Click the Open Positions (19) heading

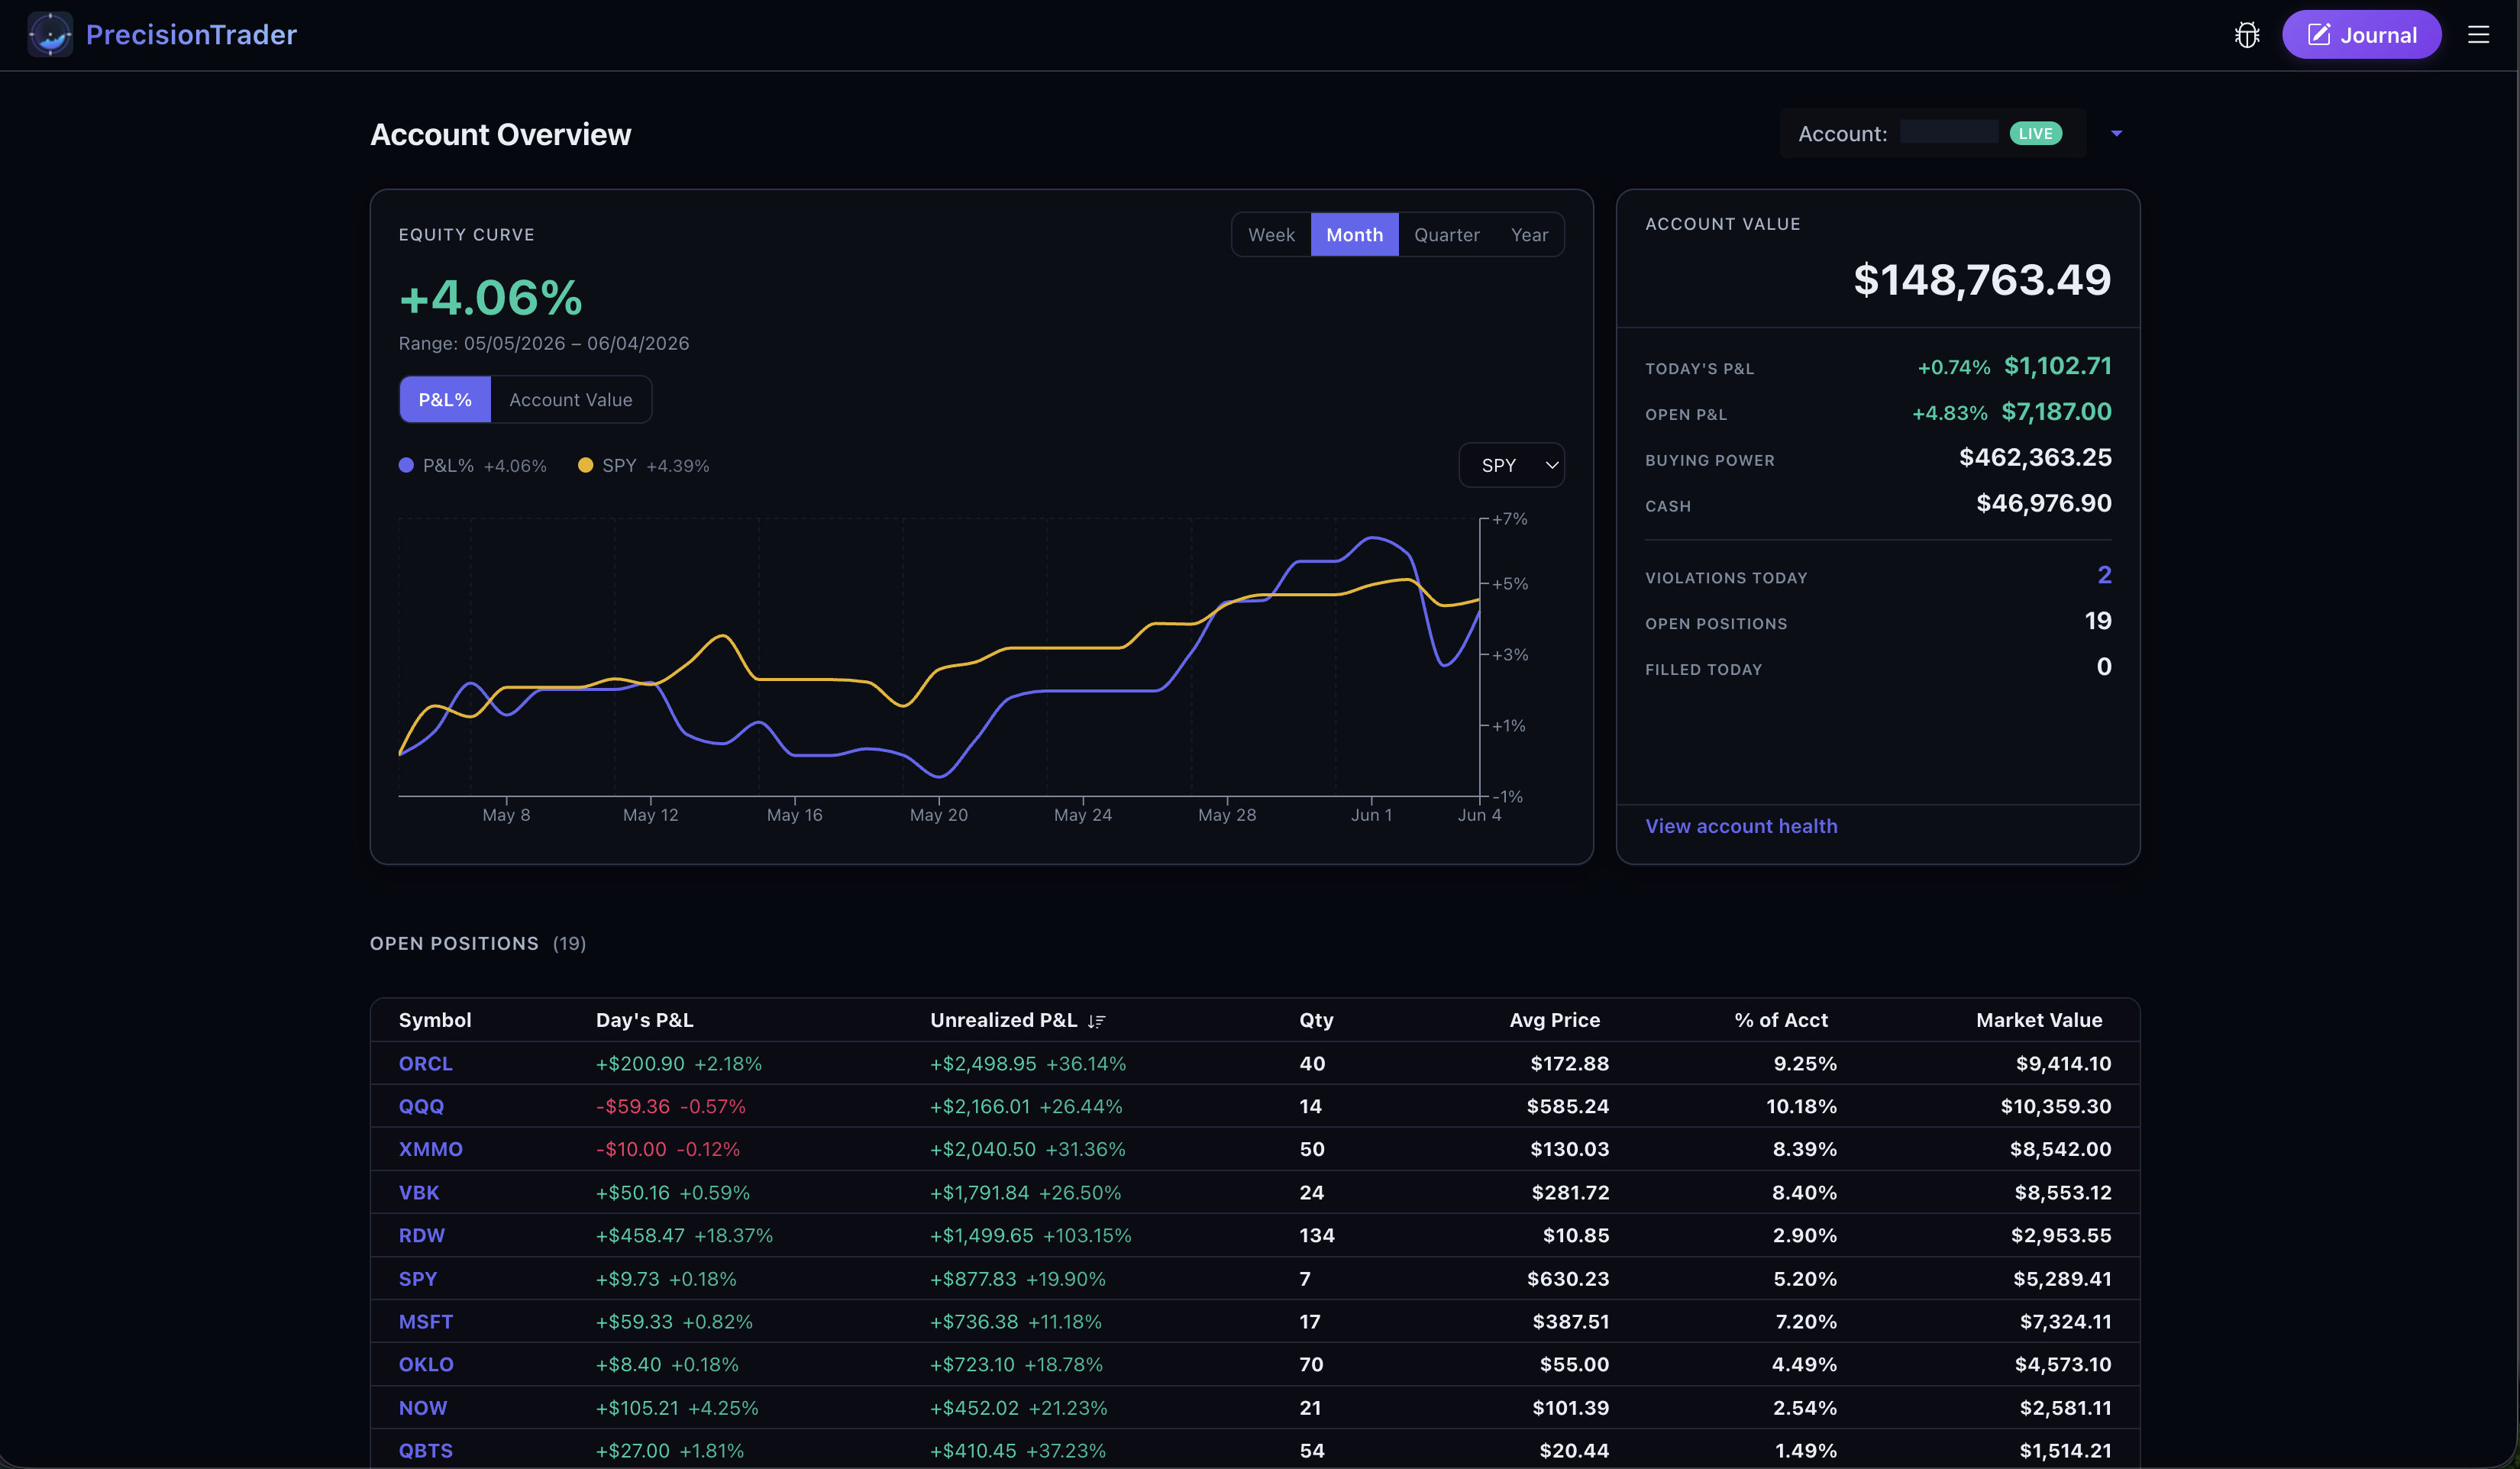point(478,944)
